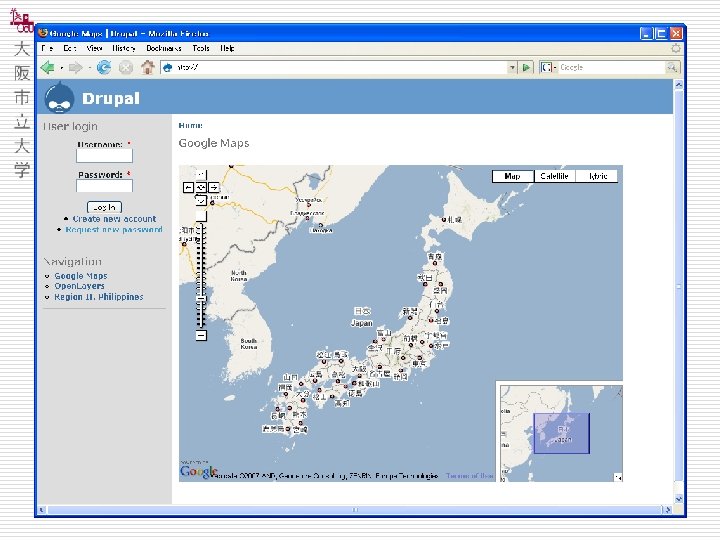Go to the Home page icon
Image resolution: width=720 pixels, height=540 pixels.
pyautogui.click(x=147, y=68)
